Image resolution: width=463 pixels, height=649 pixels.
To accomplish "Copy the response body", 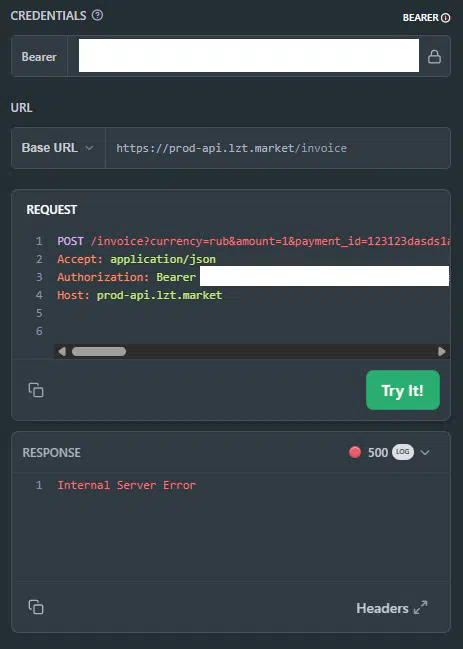I will point(36,607).
